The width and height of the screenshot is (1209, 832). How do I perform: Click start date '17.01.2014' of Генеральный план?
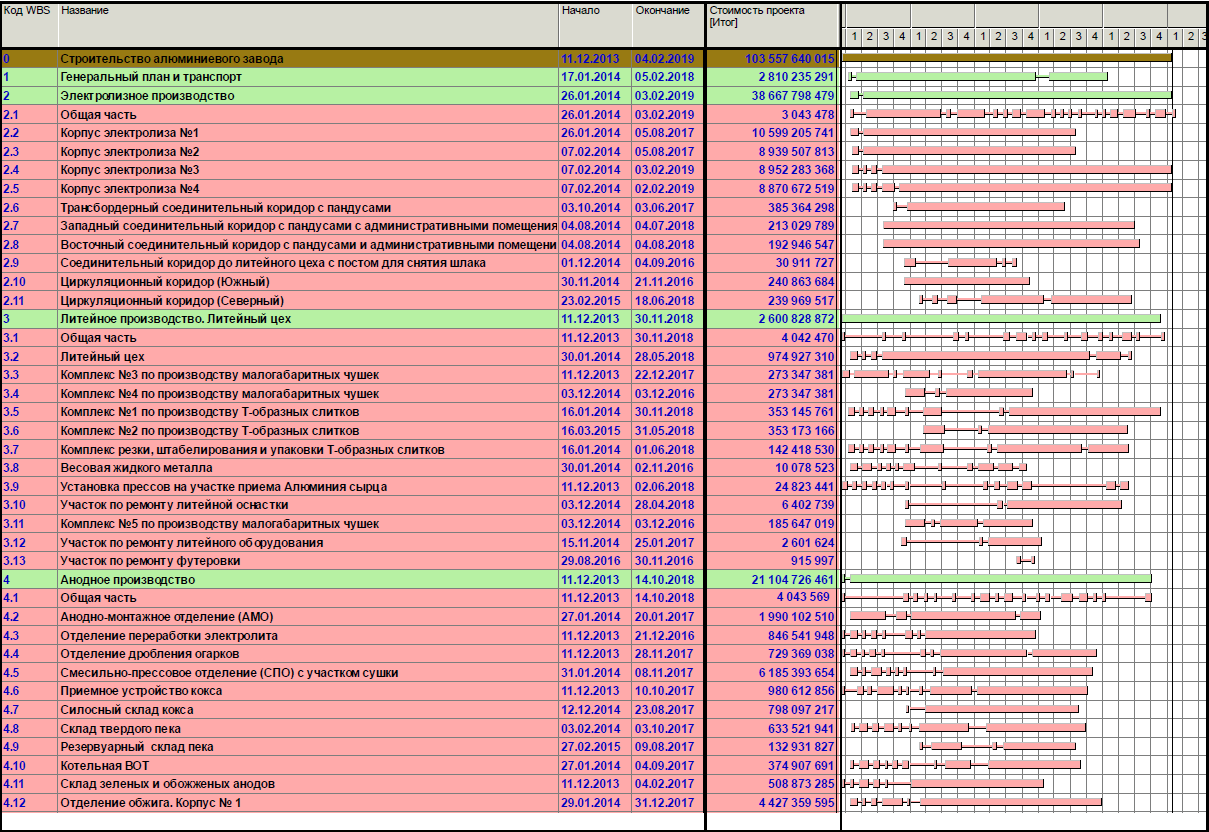(x=595, y=77)
